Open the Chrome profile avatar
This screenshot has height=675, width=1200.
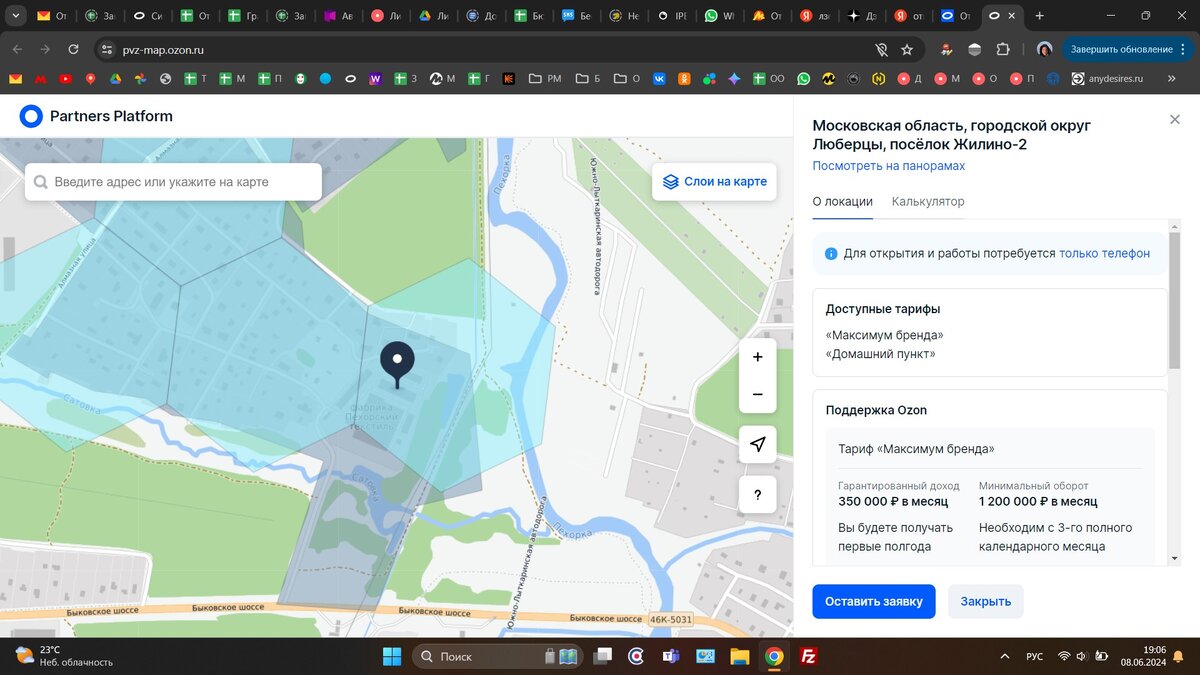point(1044,49)
